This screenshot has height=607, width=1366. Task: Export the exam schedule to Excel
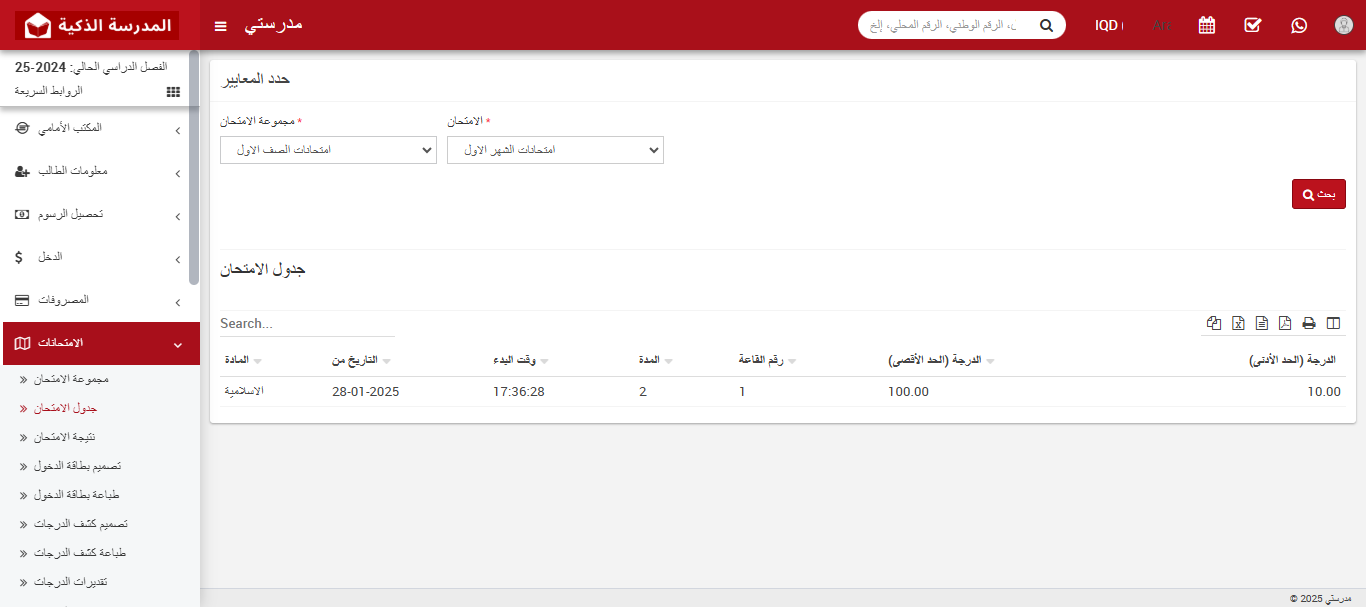[1238, 323]
